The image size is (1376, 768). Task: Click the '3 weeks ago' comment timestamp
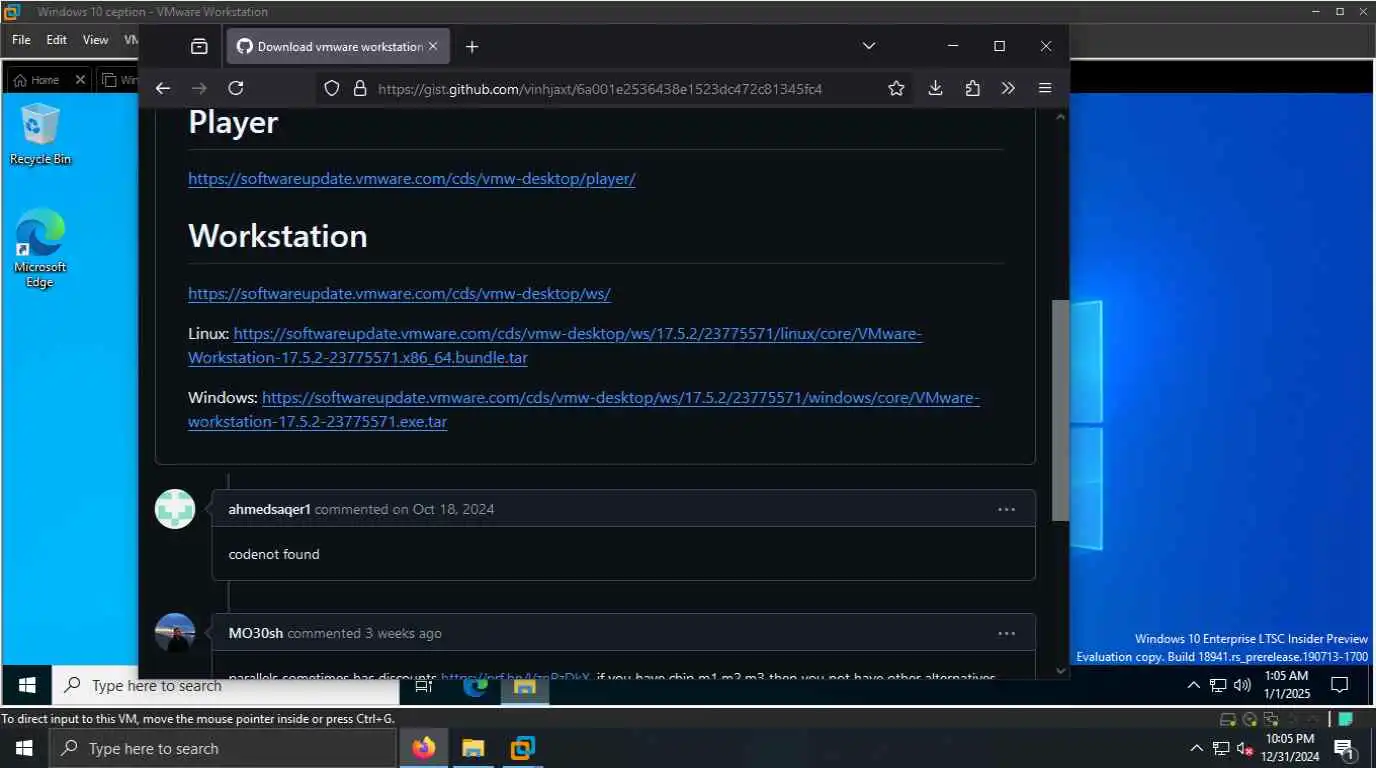tap(403, 633)
